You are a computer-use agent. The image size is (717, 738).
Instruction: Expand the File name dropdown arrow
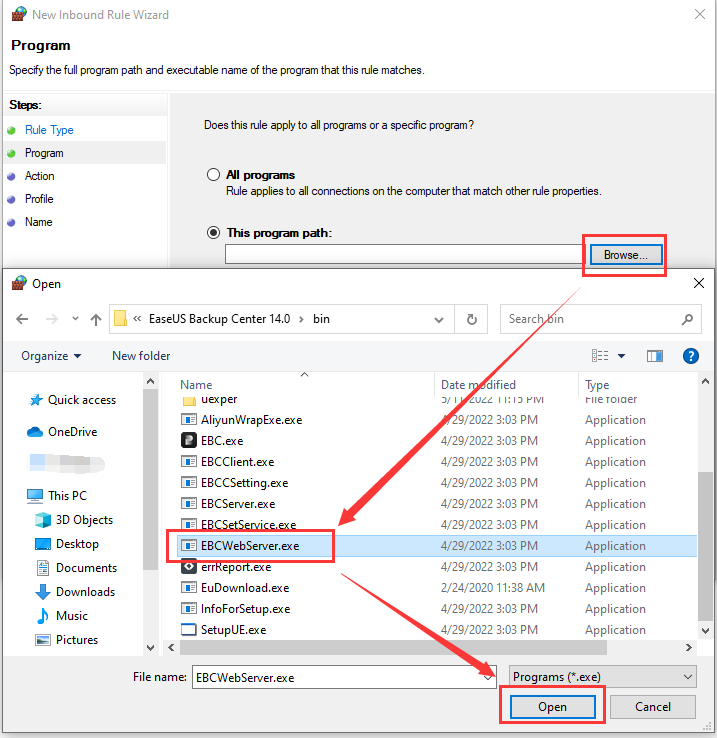coord(488,677)
